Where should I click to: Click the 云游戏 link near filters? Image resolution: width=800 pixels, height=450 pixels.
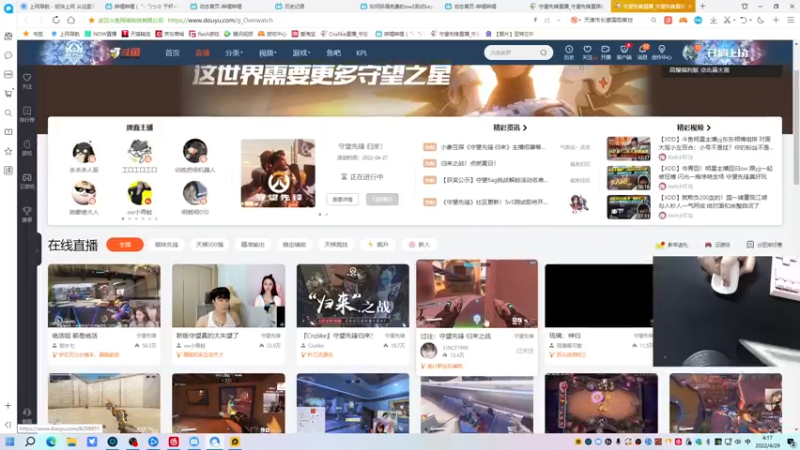(717, 245)
